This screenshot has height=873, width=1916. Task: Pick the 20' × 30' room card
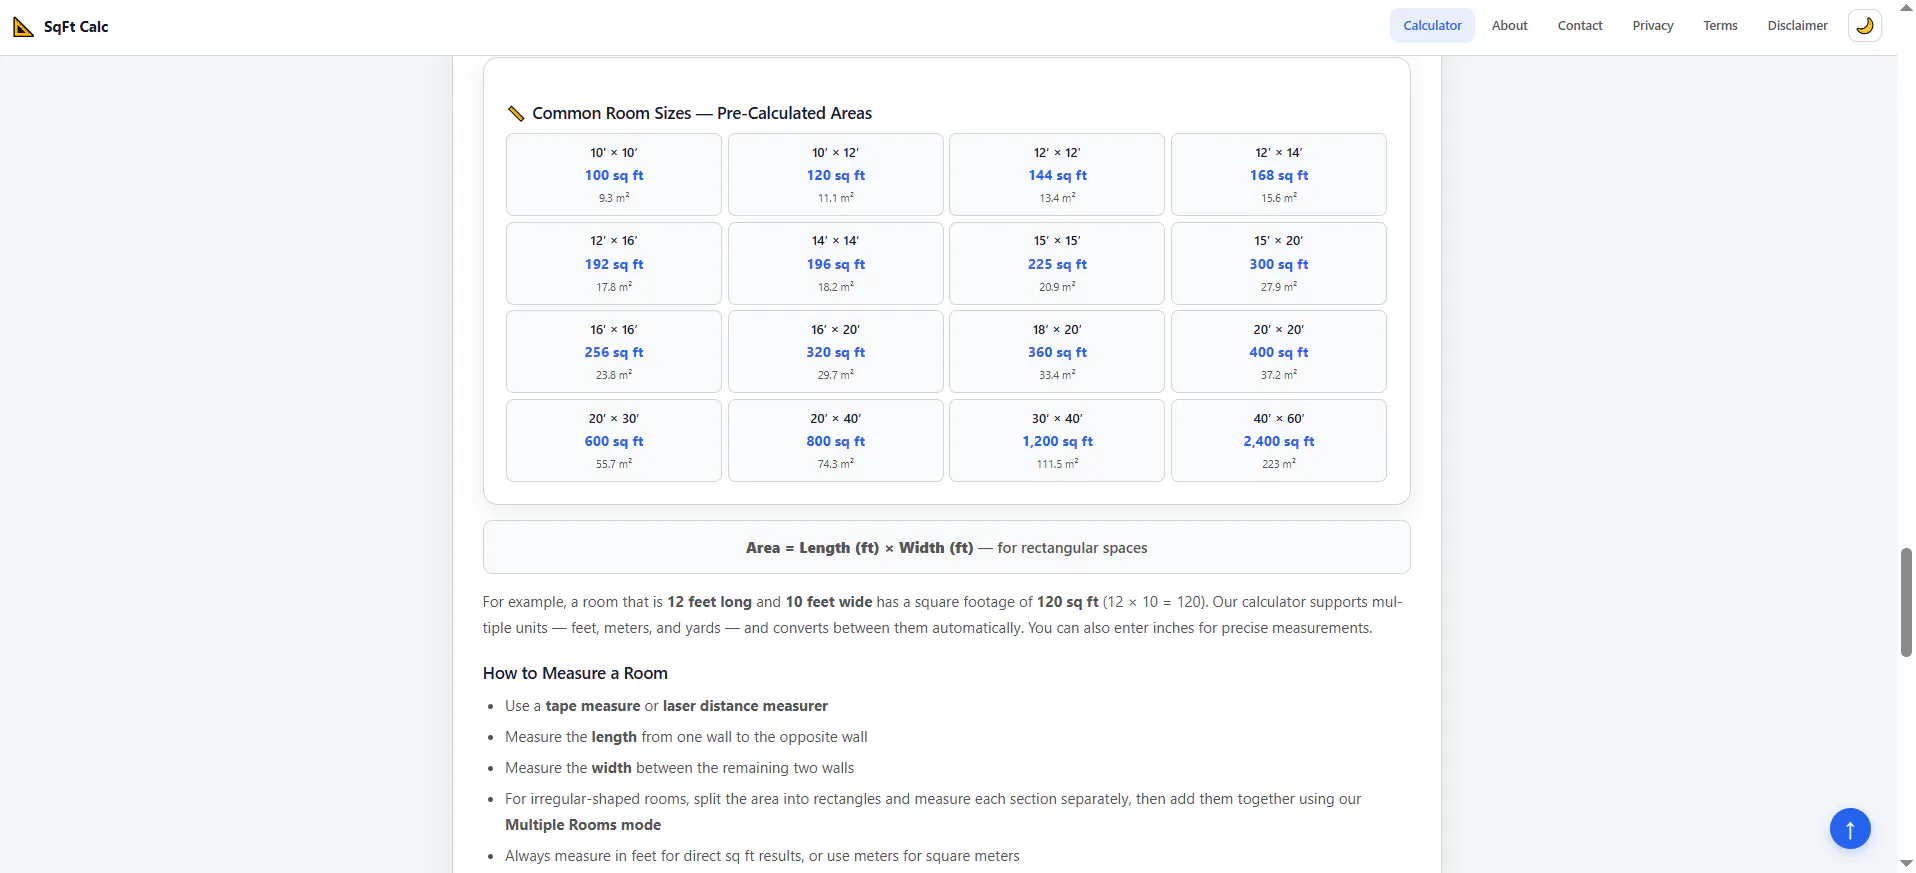pyautogui.click(x=614, y=440)
